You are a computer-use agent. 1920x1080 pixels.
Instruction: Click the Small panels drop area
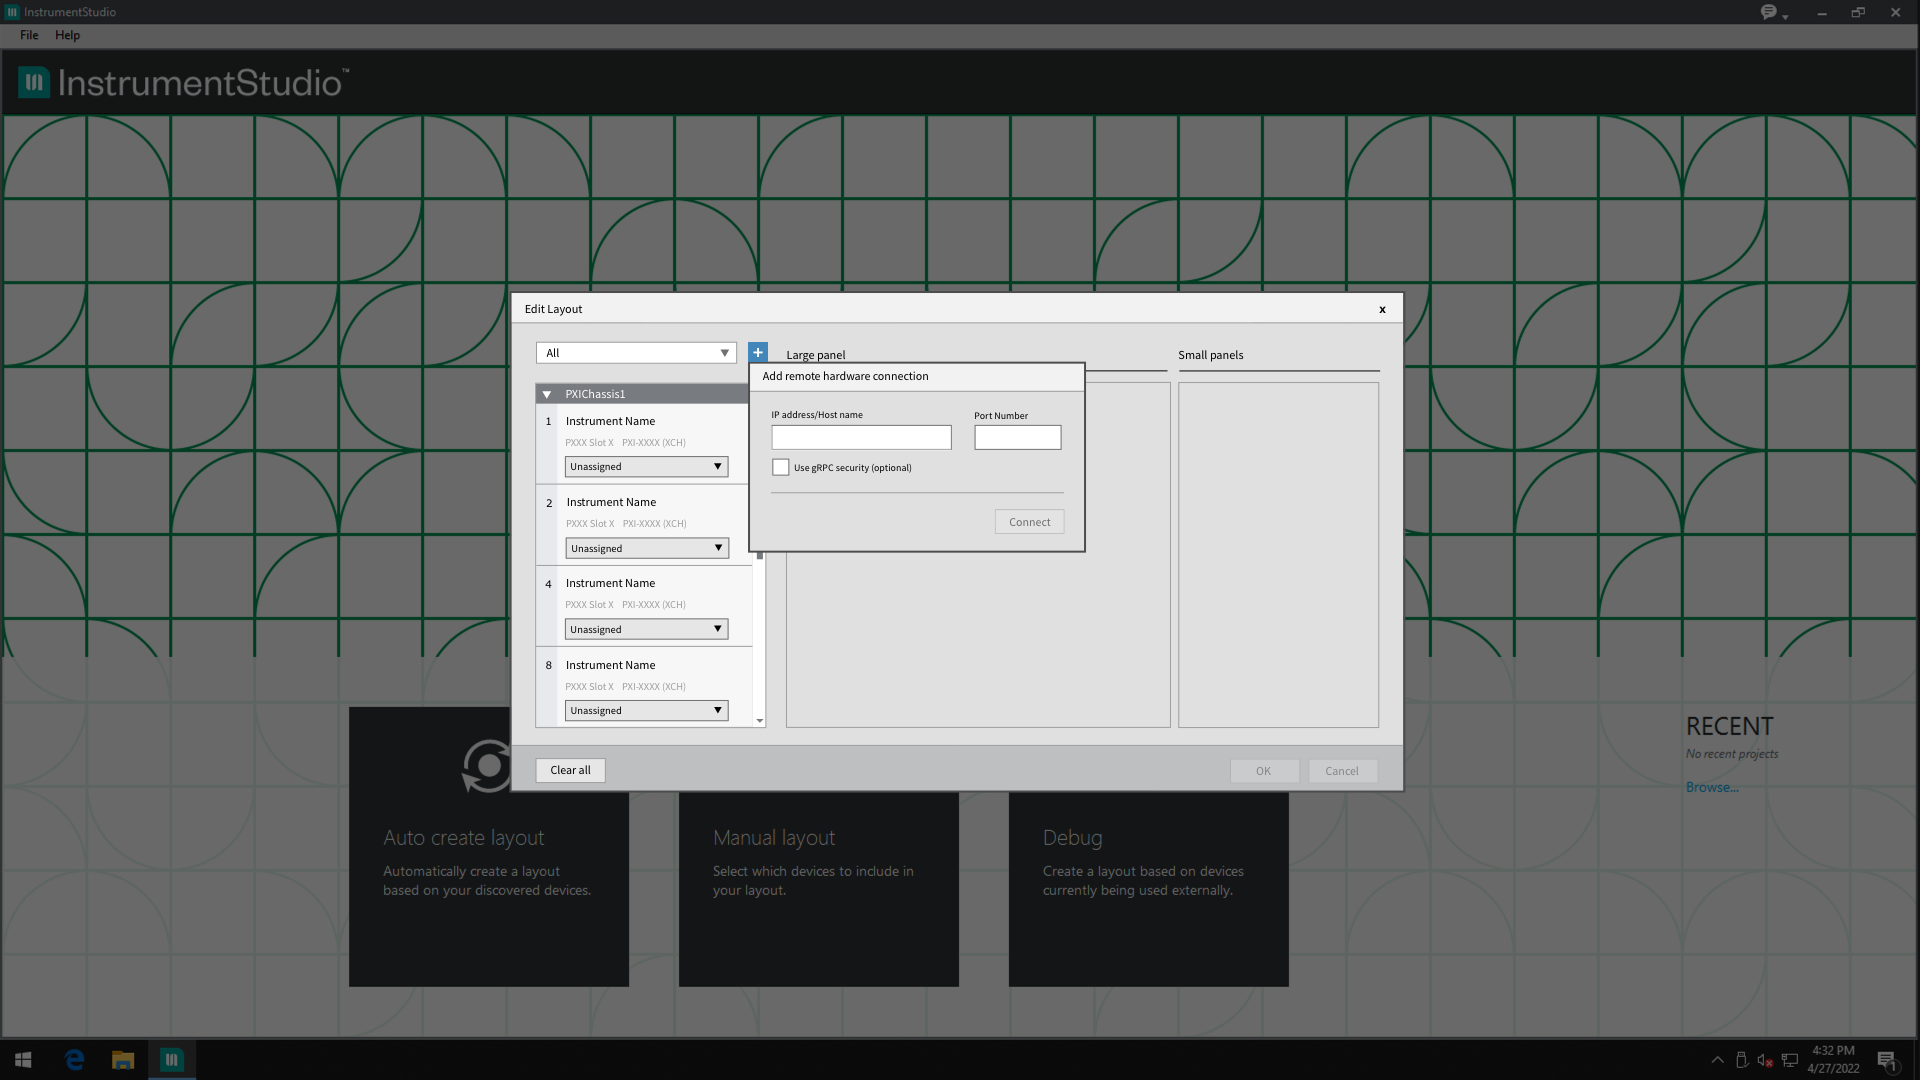click(x=1278, y=555)
